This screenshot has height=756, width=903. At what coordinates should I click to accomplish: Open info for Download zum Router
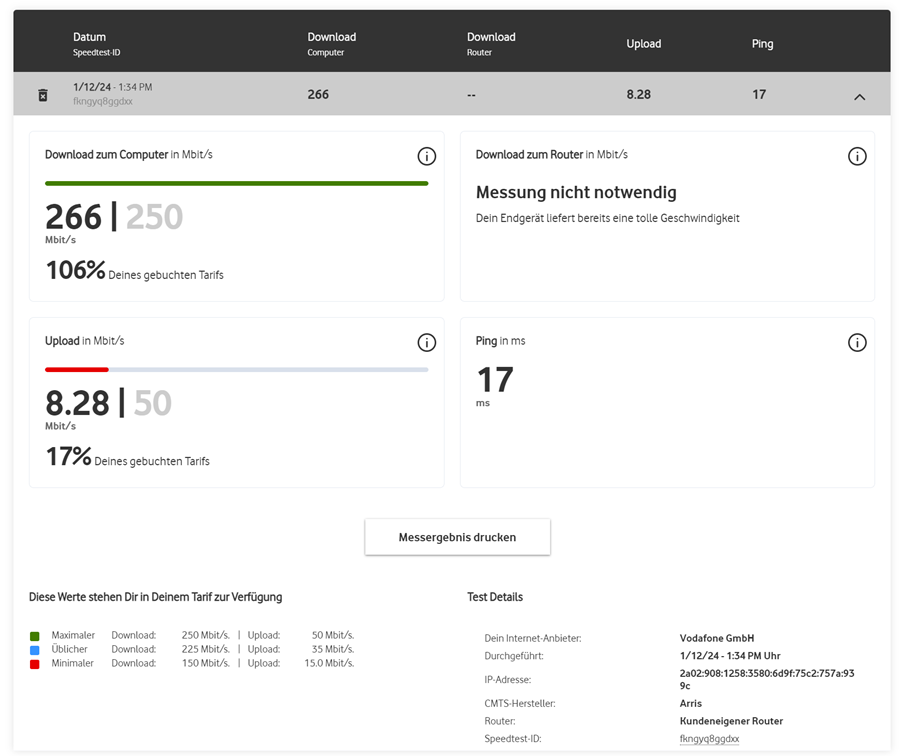click(x=857, y=157)
